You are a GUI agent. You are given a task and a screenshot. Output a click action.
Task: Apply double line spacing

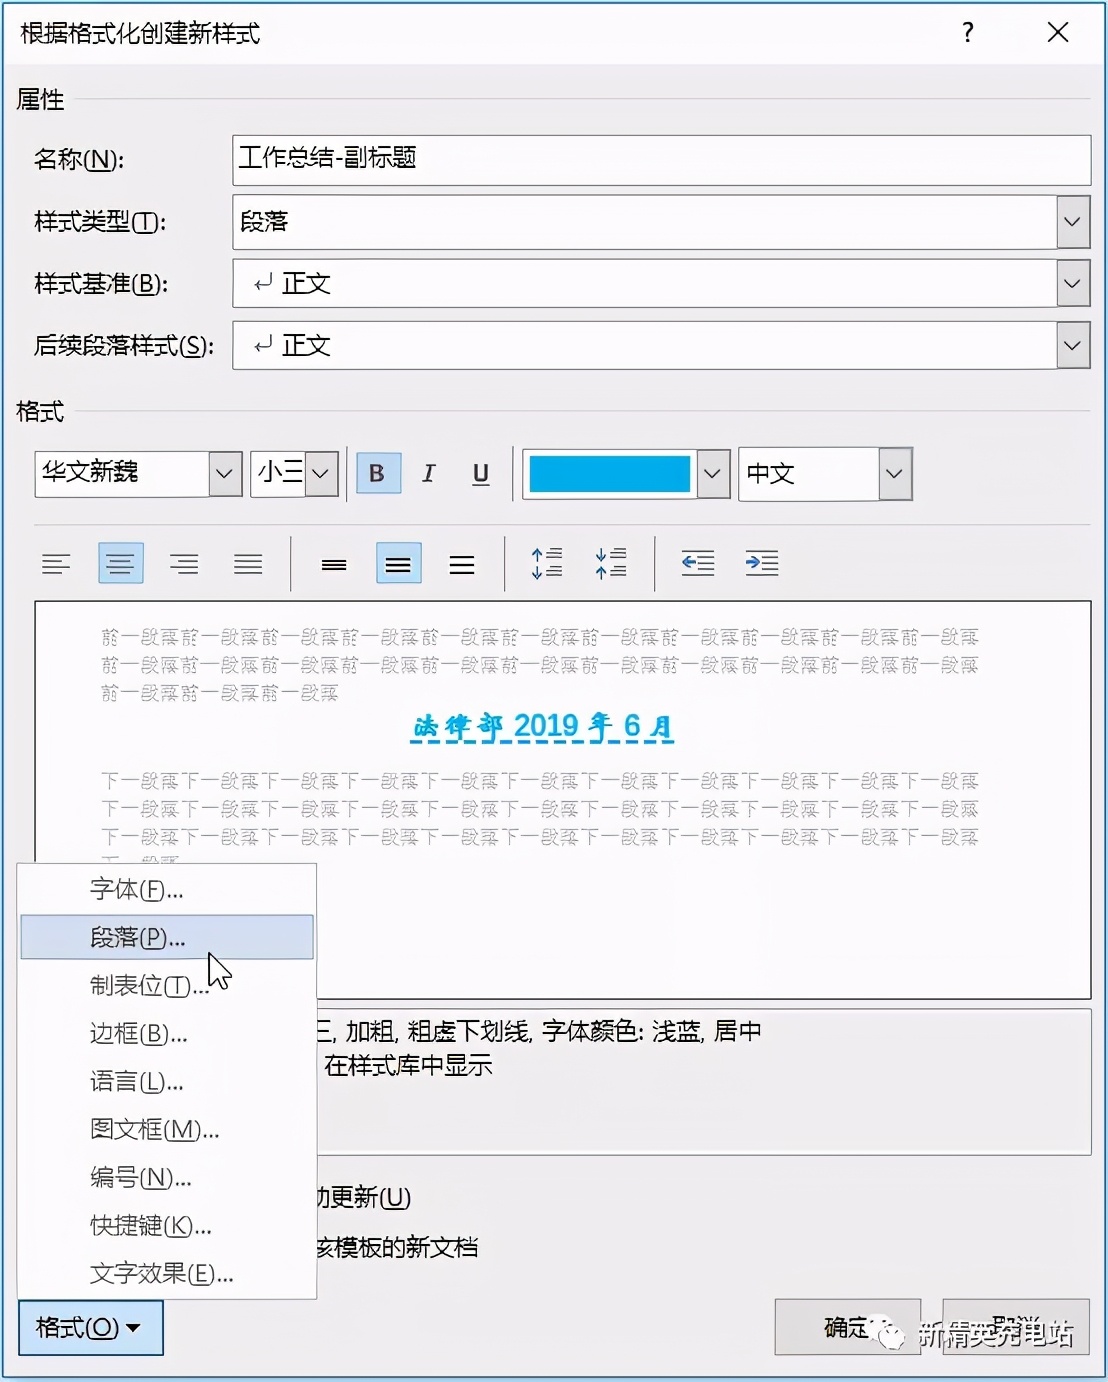pos(462,564)
